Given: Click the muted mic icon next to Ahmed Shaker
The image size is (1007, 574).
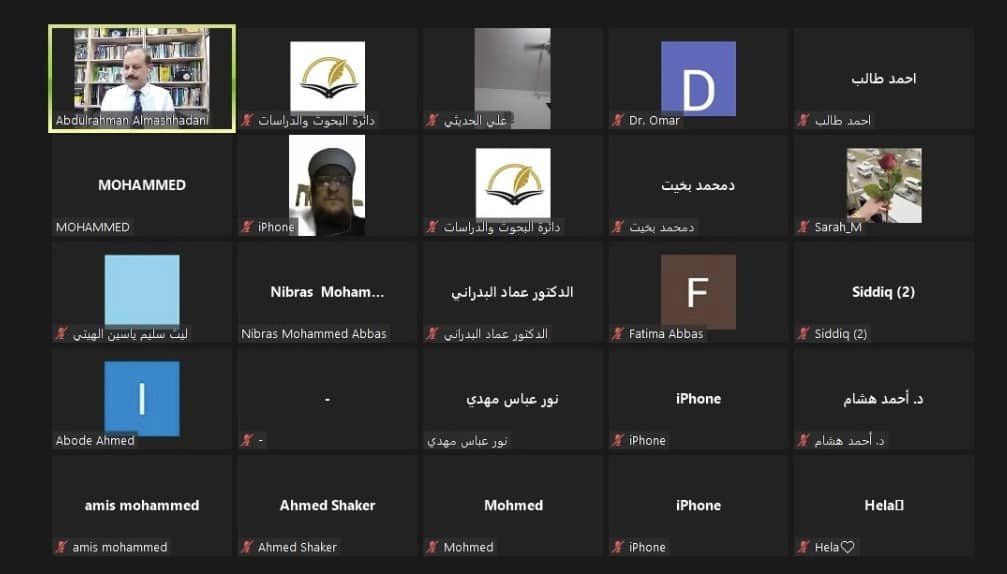Looking at the screenshot, I should click(x=247, y=547).
